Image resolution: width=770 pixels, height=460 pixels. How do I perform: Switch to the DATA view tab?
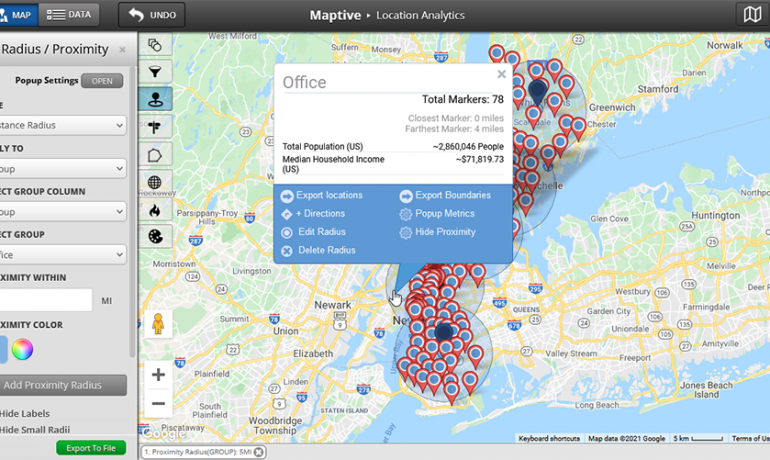coord(69,15)
